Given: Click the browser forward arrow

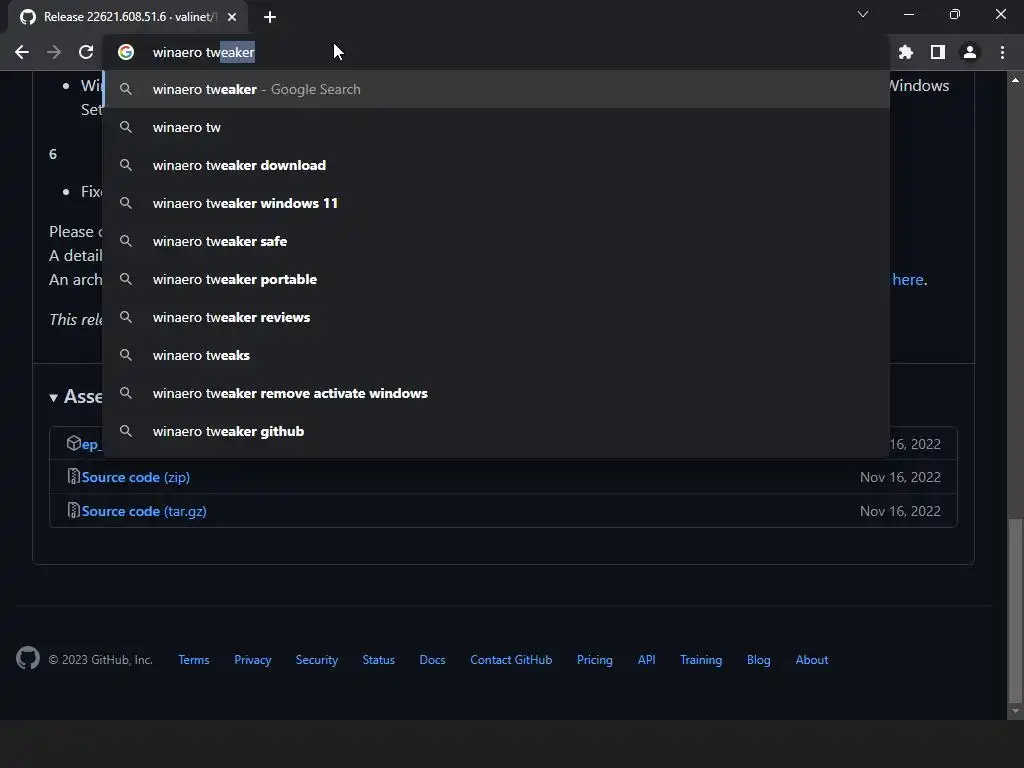Looking at the screenshot, I should (x=54, y=52).
